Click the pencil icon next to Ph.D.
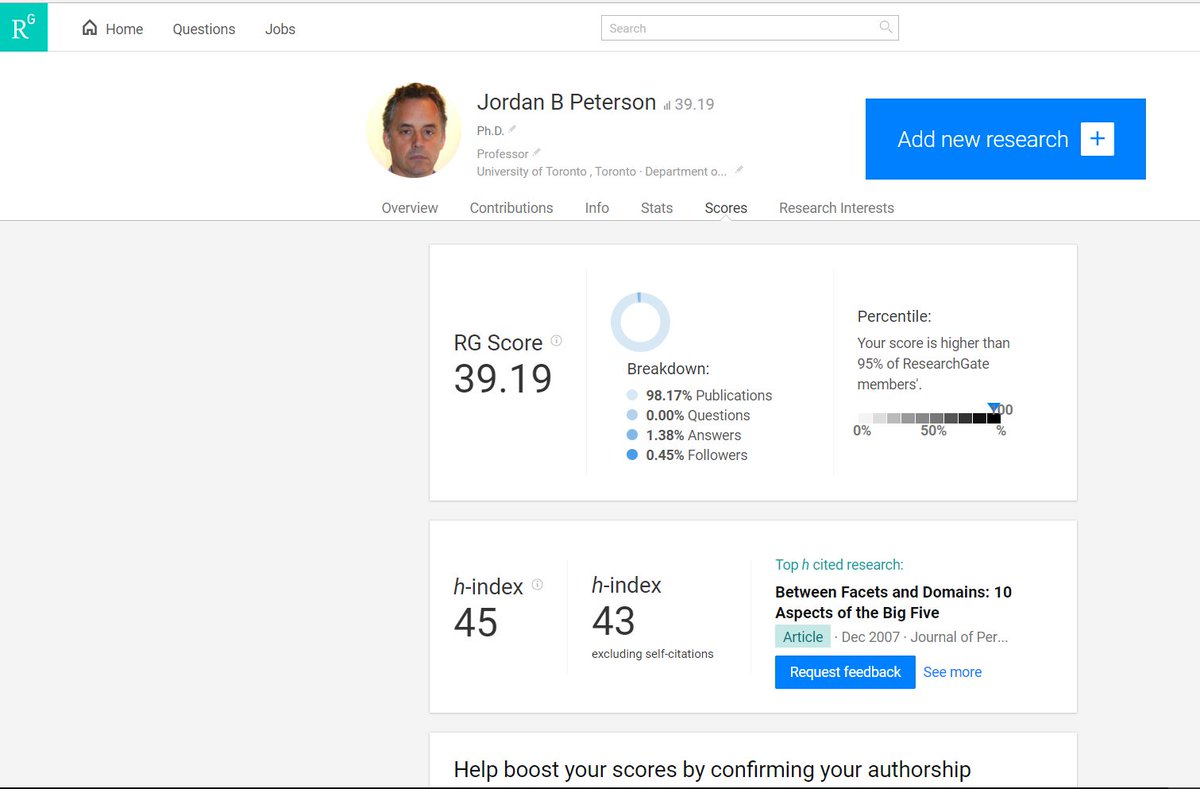Image resolution: width=1200 pixels, height=789 pixels. click(x=512, y=129)
